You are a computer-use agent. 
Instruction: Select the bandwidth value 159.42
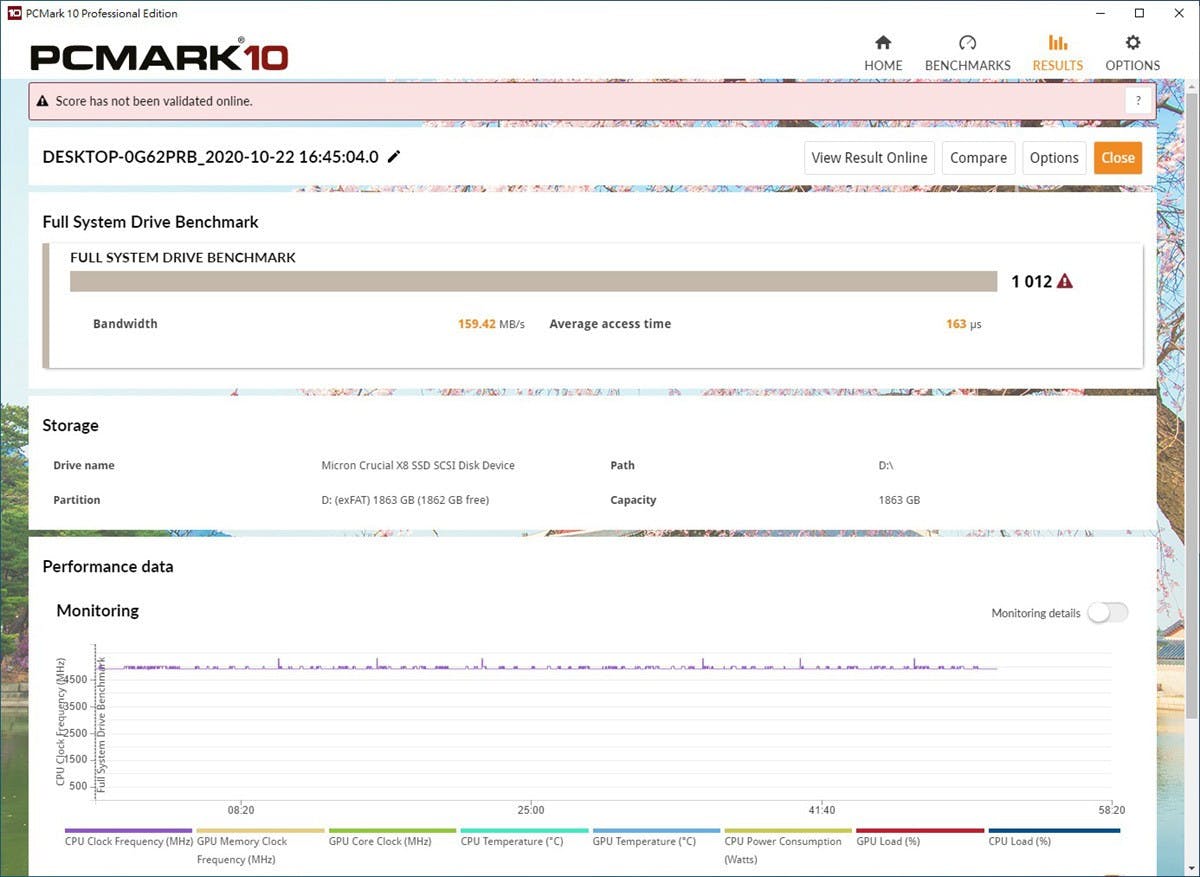(477, 324)
